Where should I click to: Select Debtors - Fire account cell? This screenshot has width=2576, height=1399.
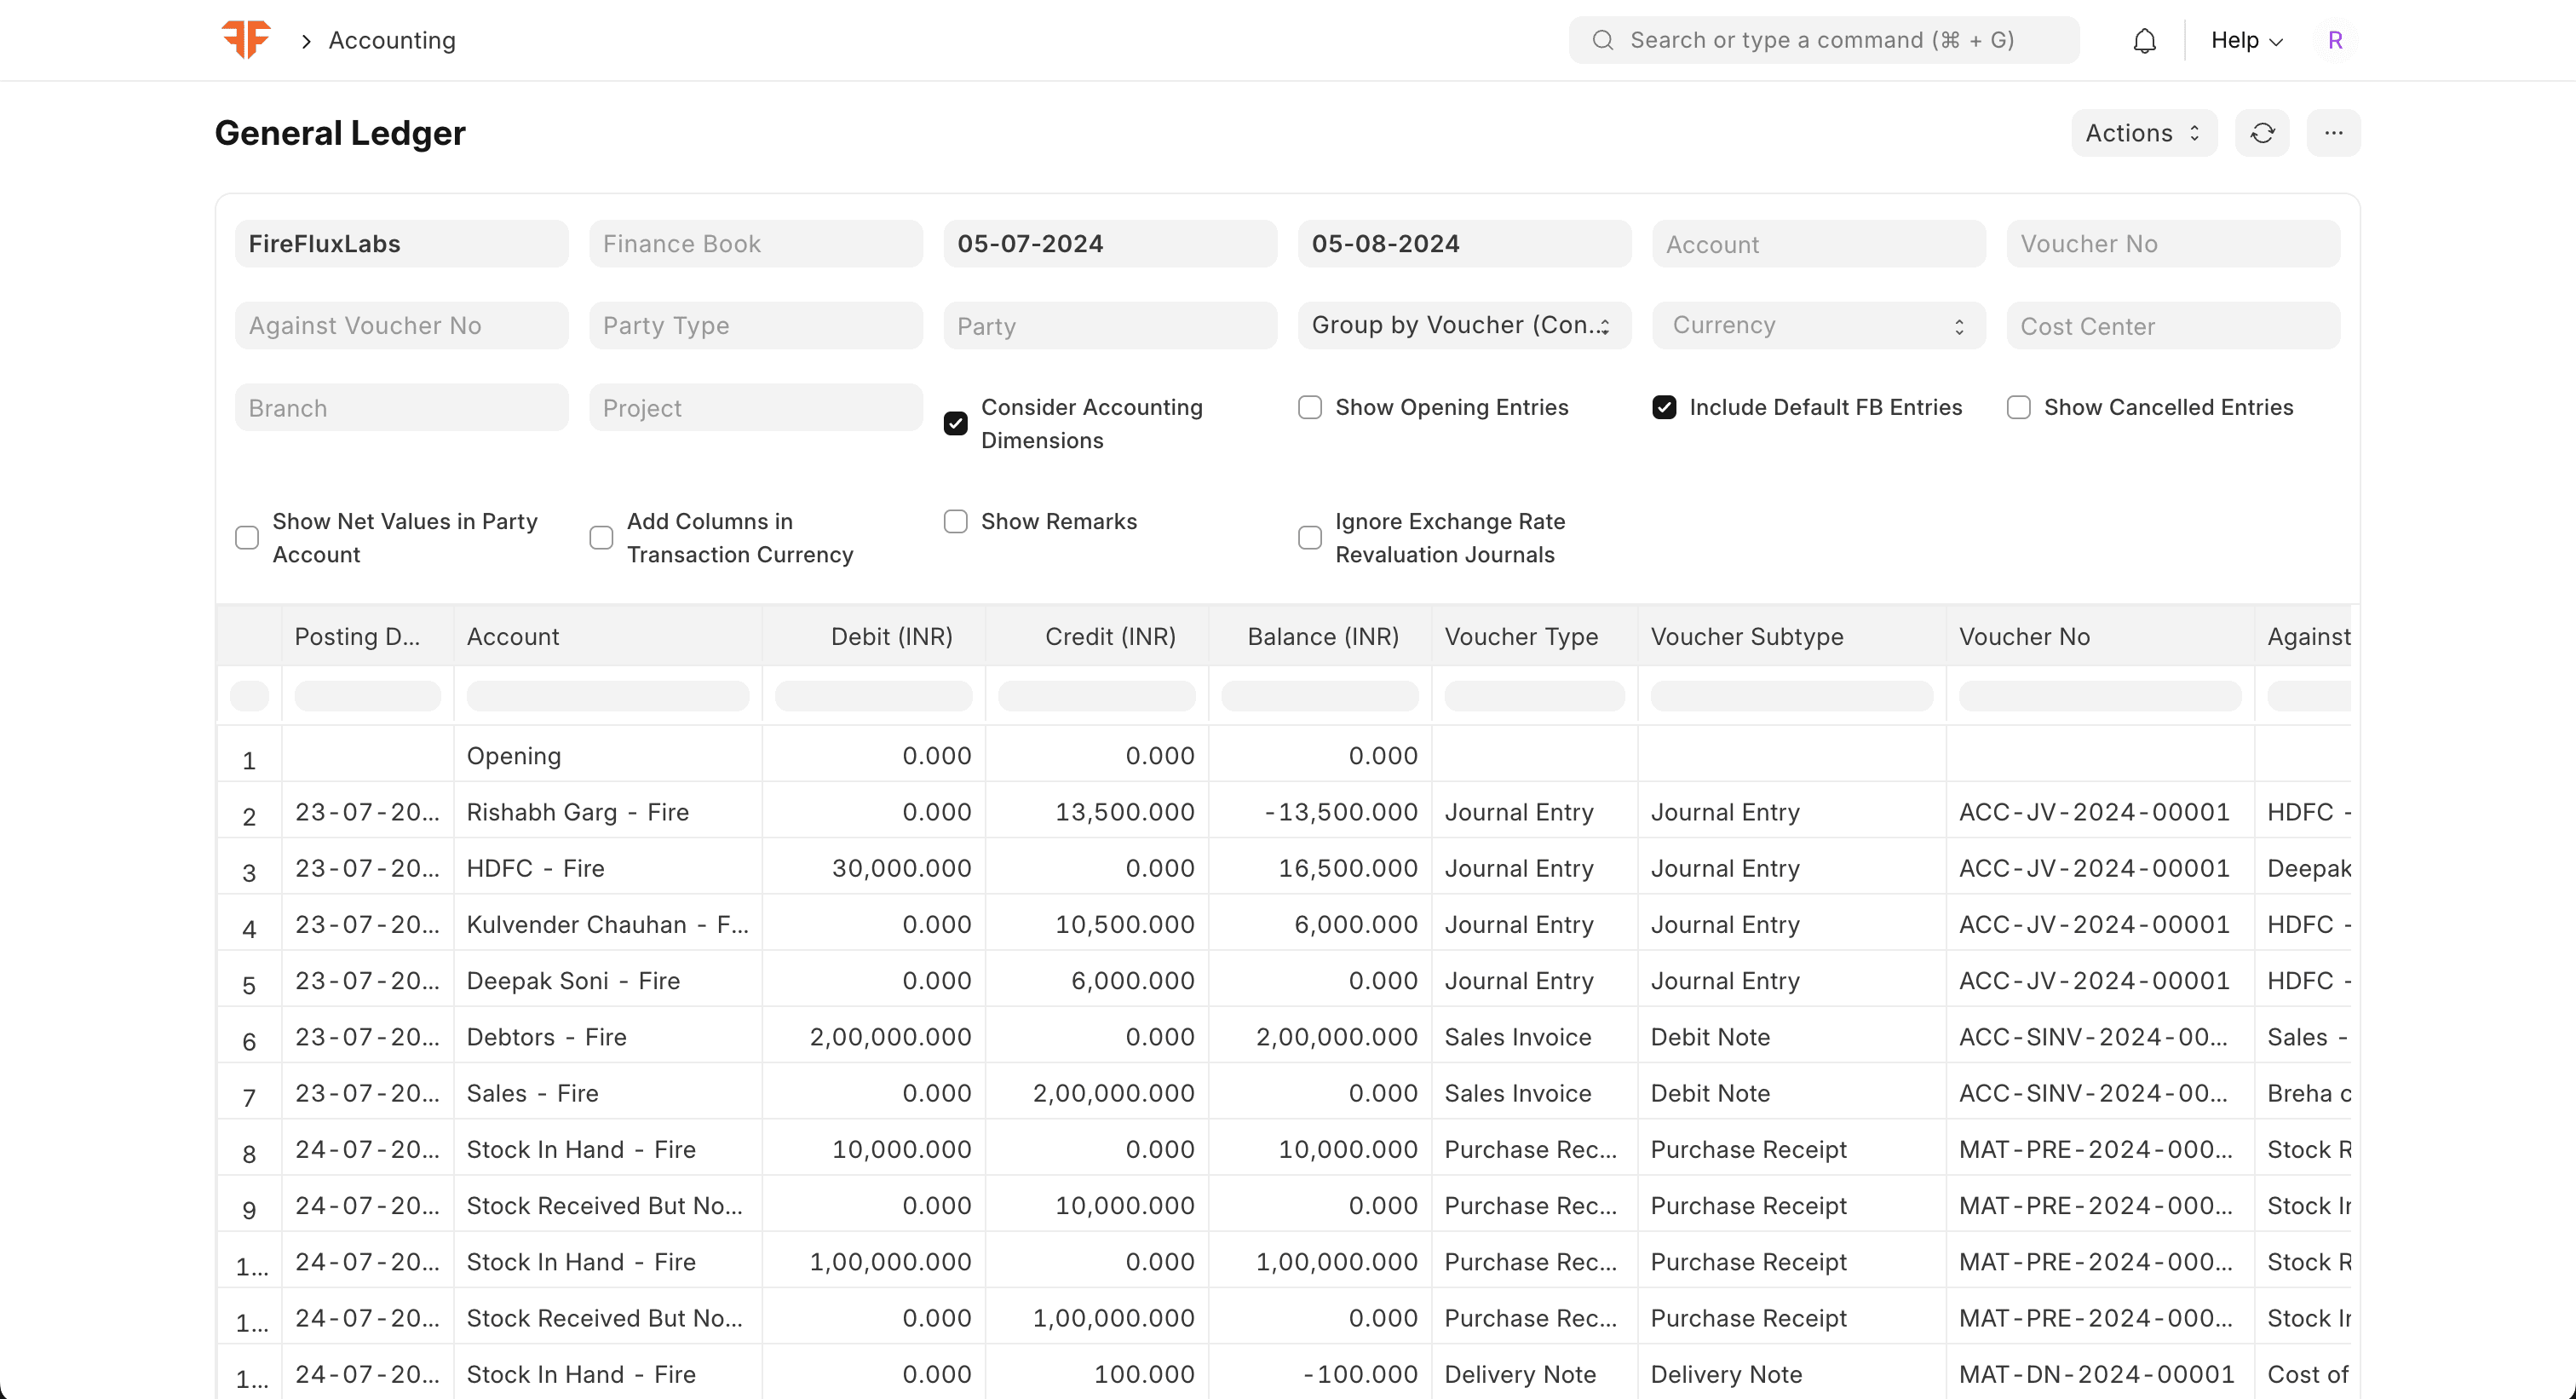[x=607, y=1037]
